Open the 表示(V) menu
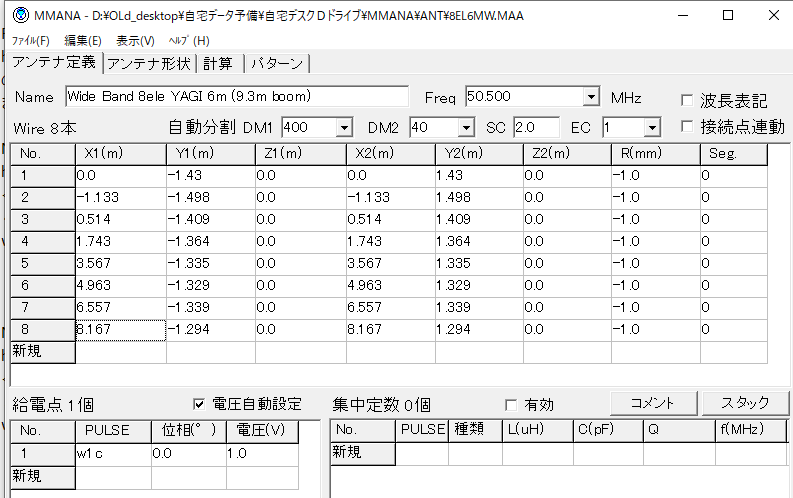Image resolution: width=793 pixels, height=498 pixels. [x=135, y=41]
